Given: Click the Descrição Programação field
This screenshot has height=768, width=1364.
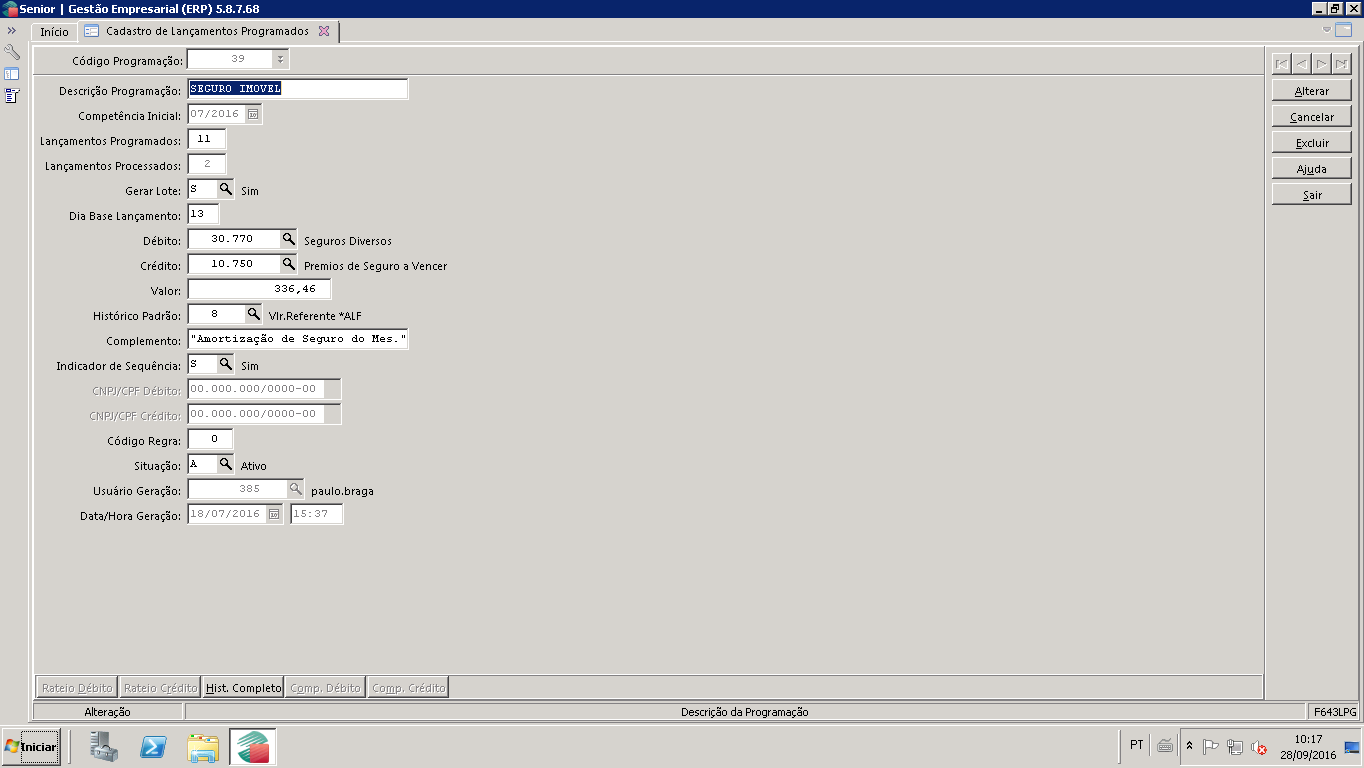Looking at the screenshot, I should (298, 88).
